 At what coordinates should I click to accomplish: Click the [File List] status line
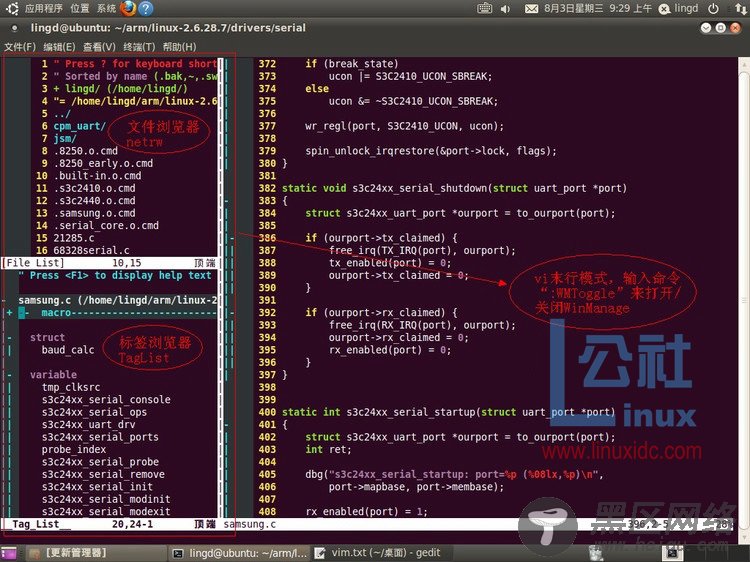coord(110,263)
